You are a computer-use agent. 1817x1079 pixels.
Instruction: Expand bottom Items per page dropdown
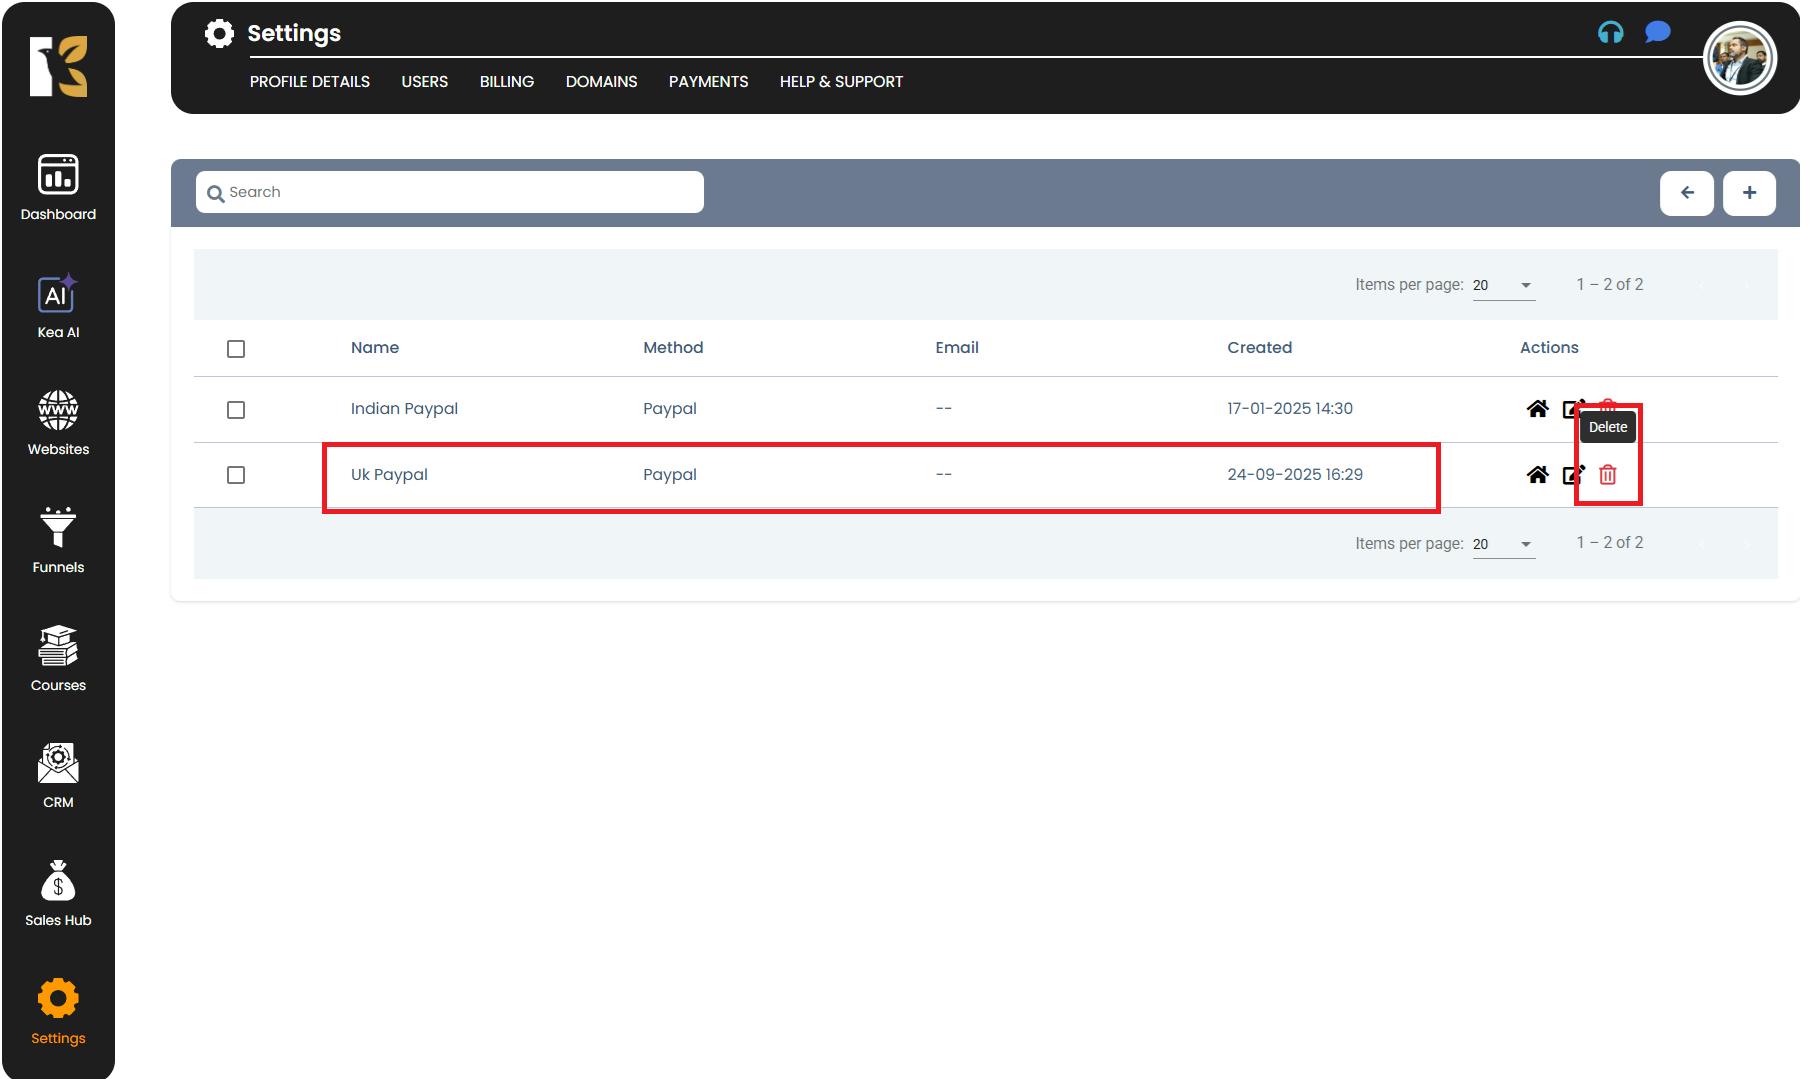[1503, 544]
